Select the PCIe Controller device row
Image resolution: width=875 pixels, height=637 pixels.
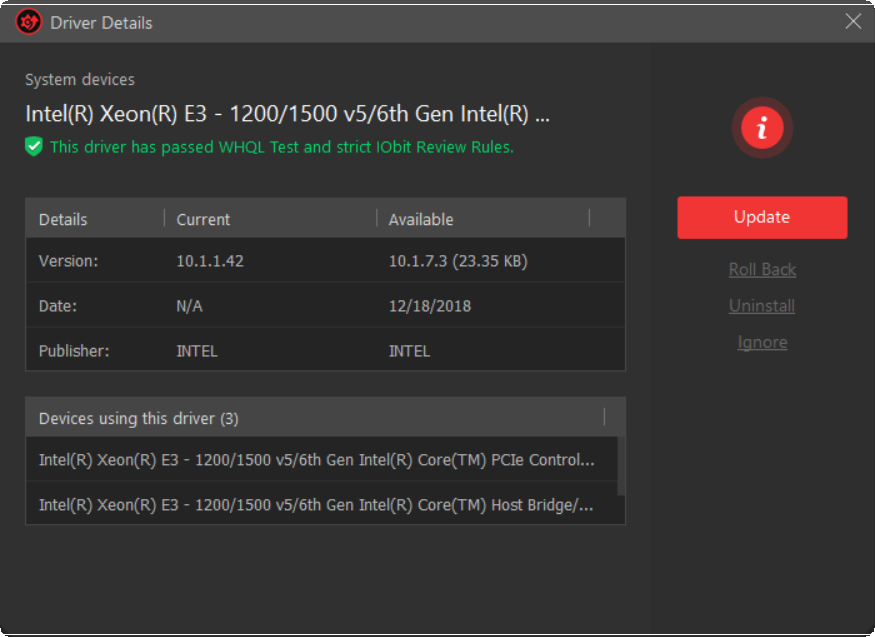(321, 460)
